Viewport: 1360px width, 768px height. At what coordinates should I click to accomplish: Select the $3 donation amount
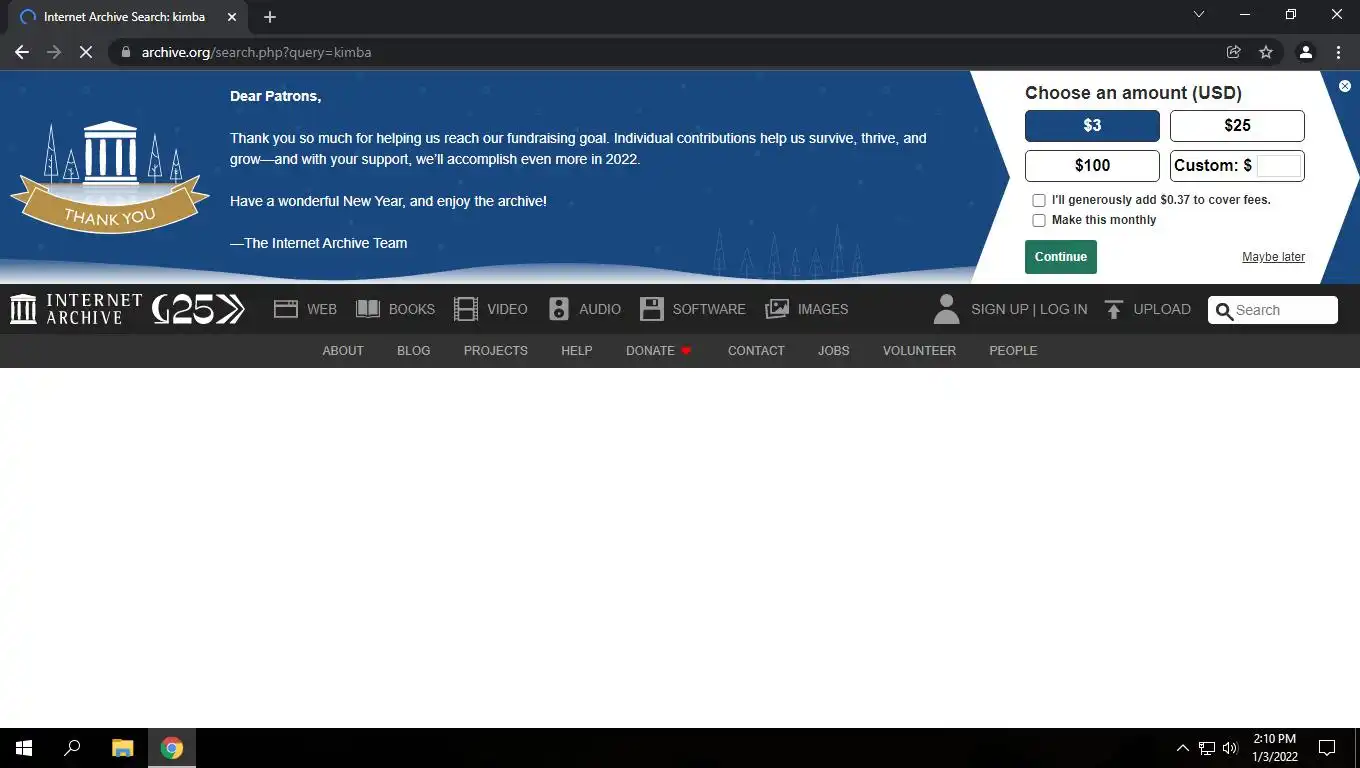click(x=1092, y=126)
